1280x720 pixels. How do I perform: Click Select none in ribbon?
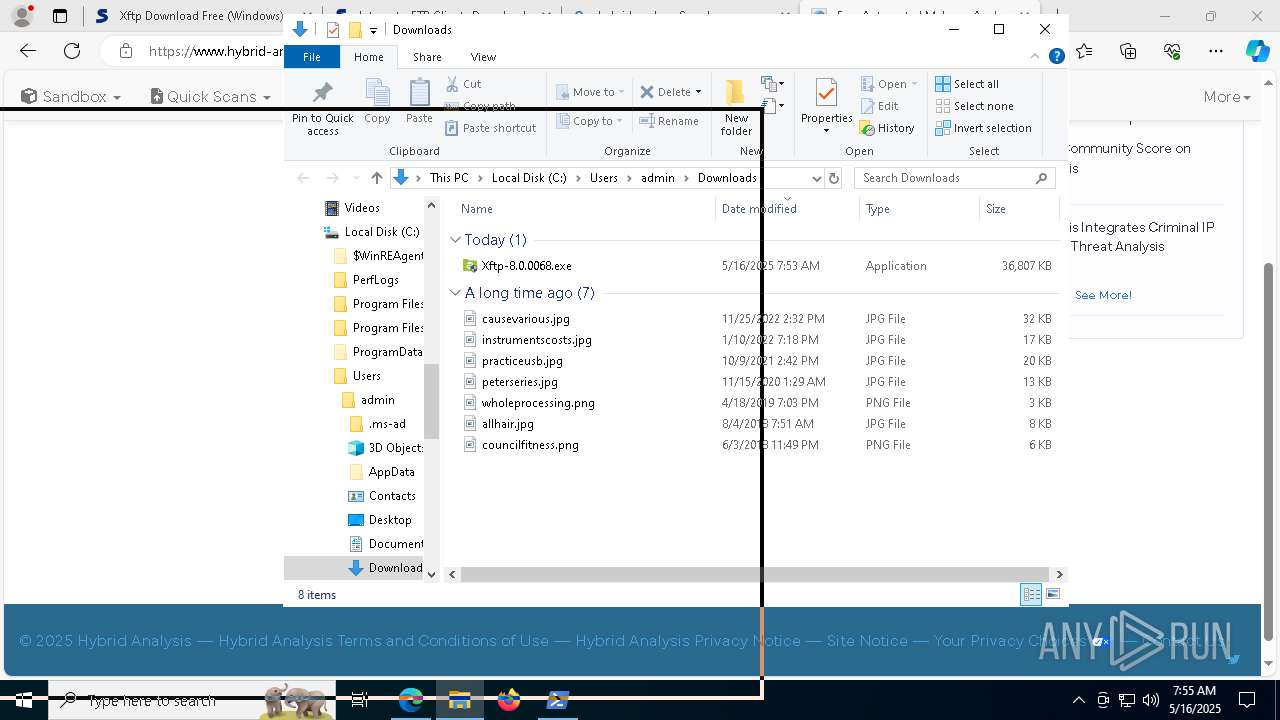click(974, 106)
